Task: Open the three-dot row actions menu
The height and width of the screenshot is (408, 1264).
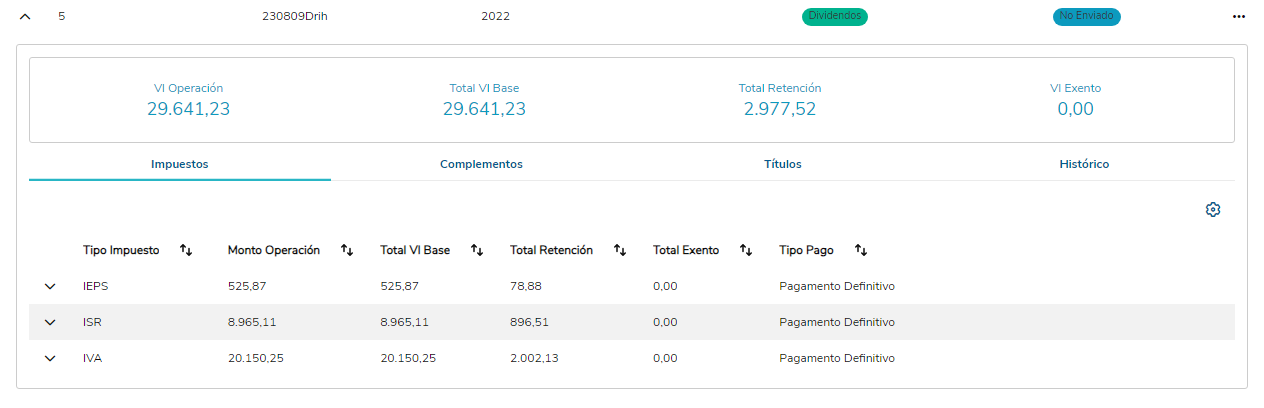Action: [x=1239, y=17]
